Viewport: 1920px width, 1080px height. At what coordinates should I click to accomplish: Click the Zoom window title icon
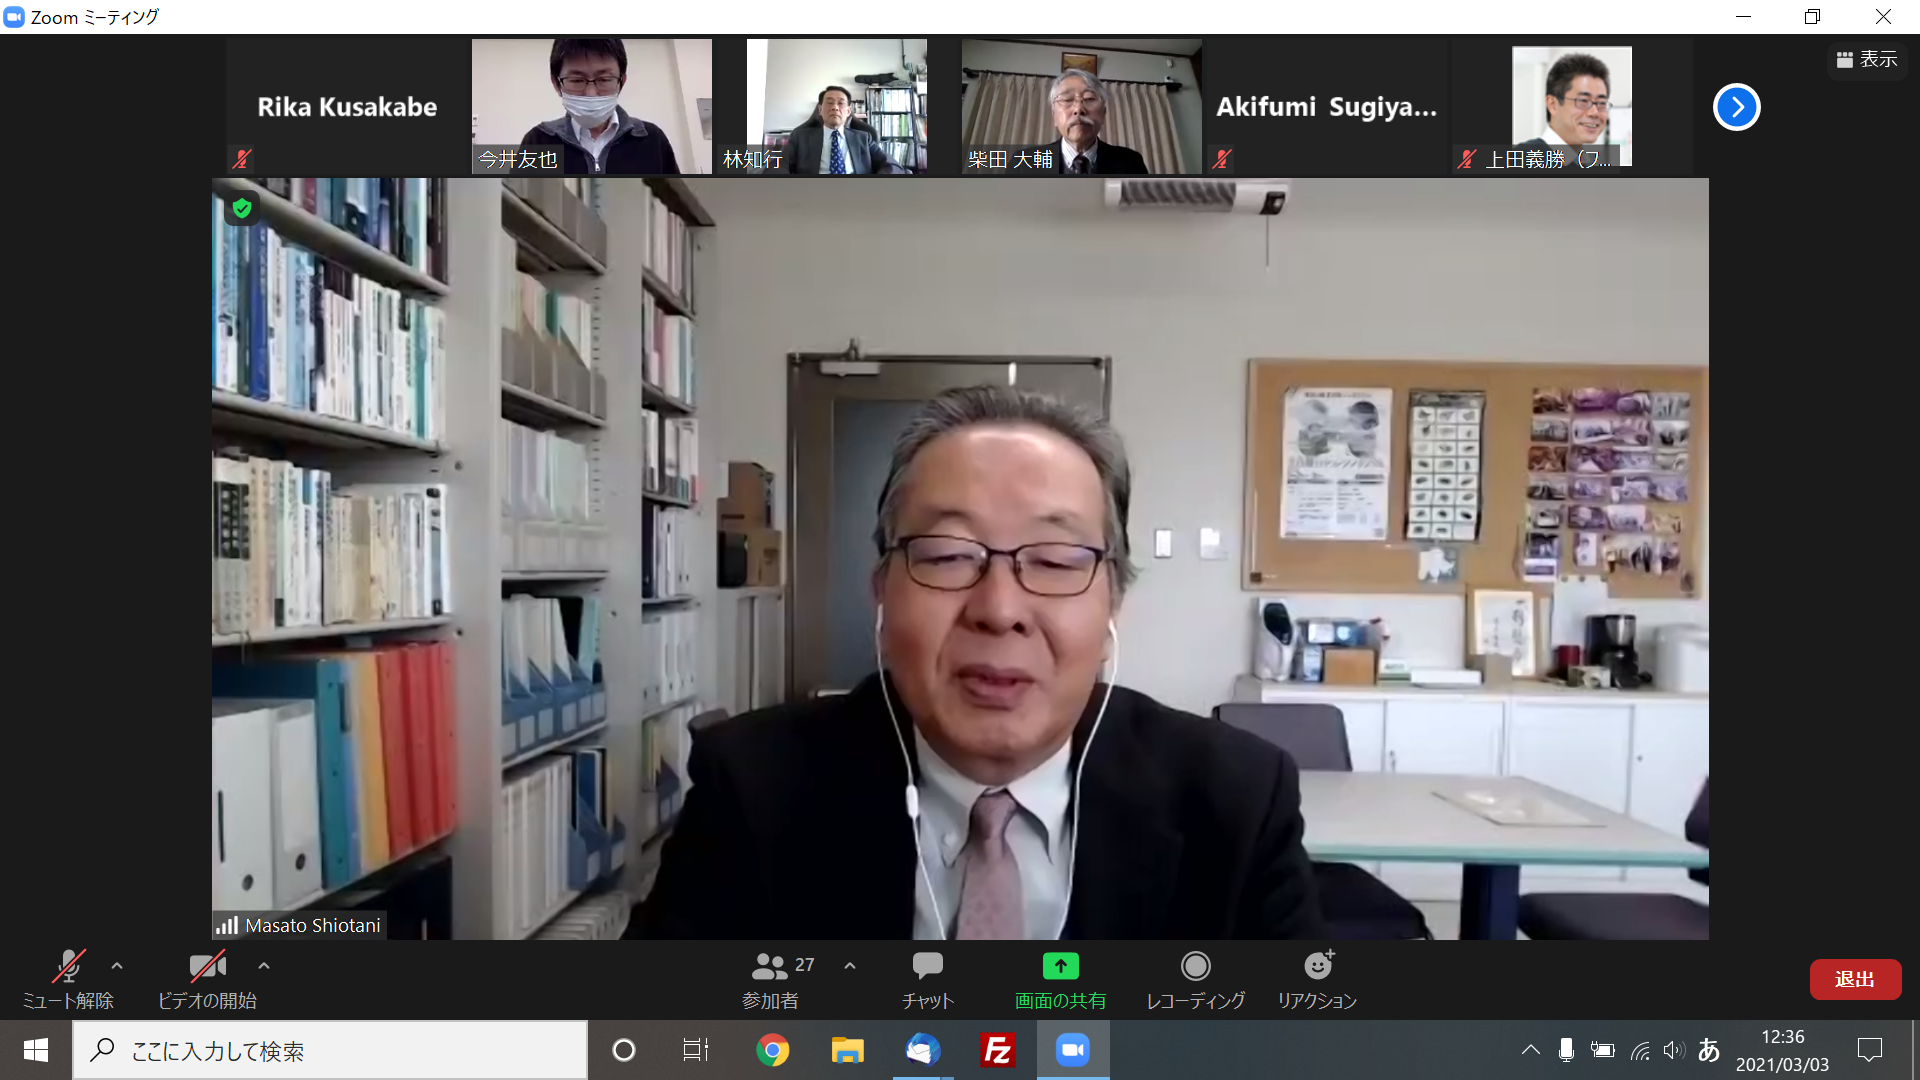tap(14, 17)
